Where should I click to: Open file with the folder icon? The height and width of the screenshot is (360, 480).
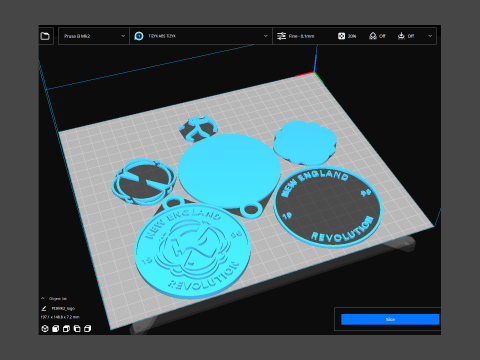coord(45,36)
